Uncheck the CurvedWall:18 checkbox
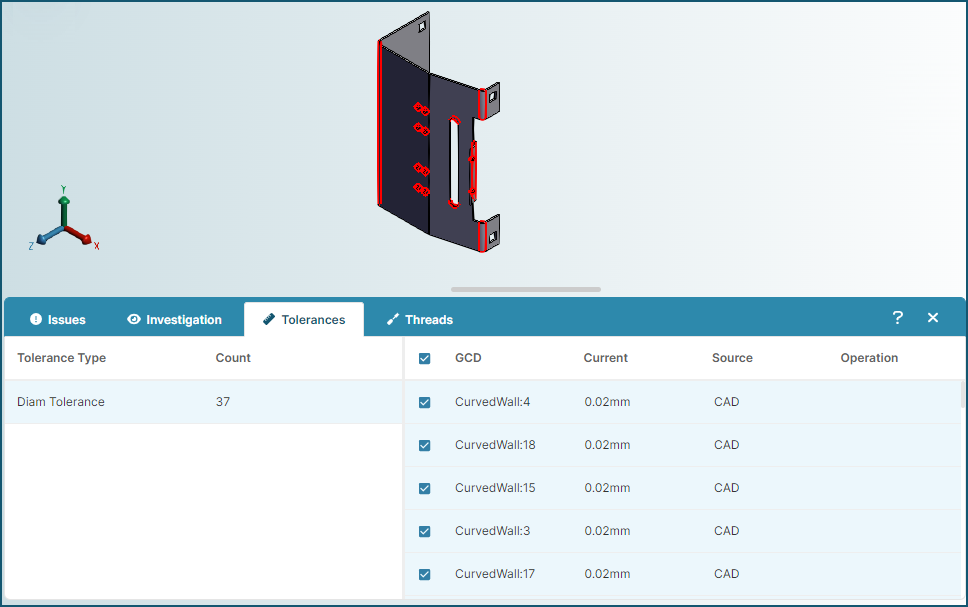The width and height of the screenshot is (968, 607). click(425, 446)
